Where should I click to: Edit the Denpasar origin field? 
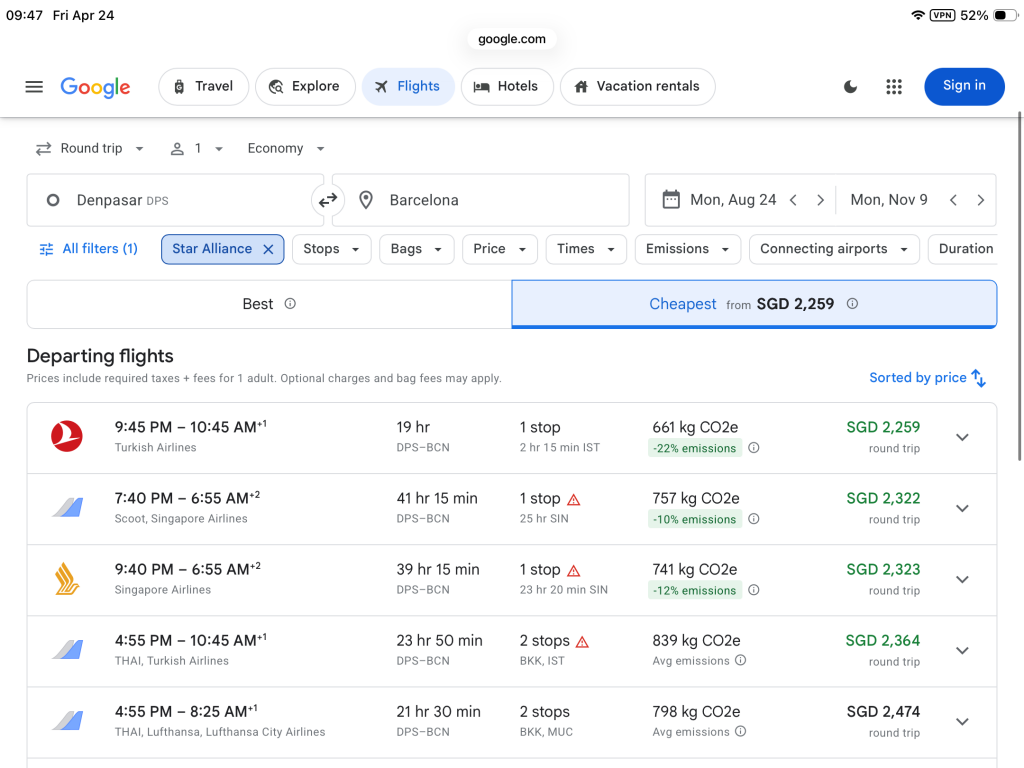coord(175,201)
